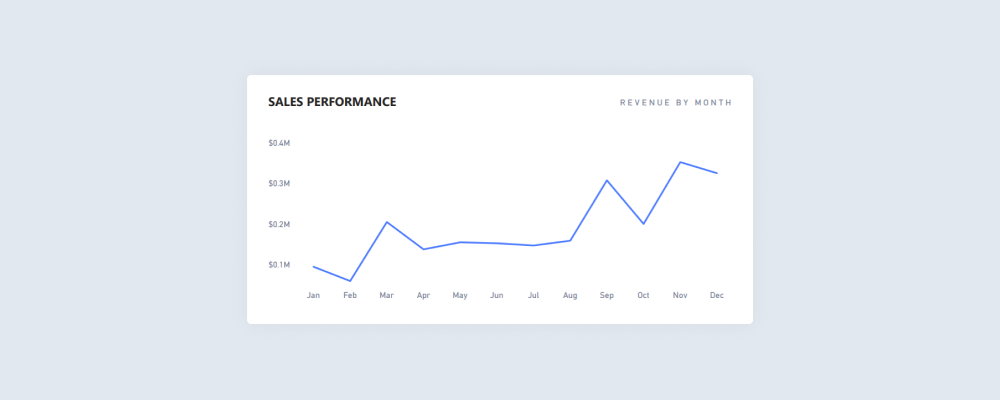Click the February low point on the line
The width and height of the screenshot is (1000, 400).
pos(350,281)
